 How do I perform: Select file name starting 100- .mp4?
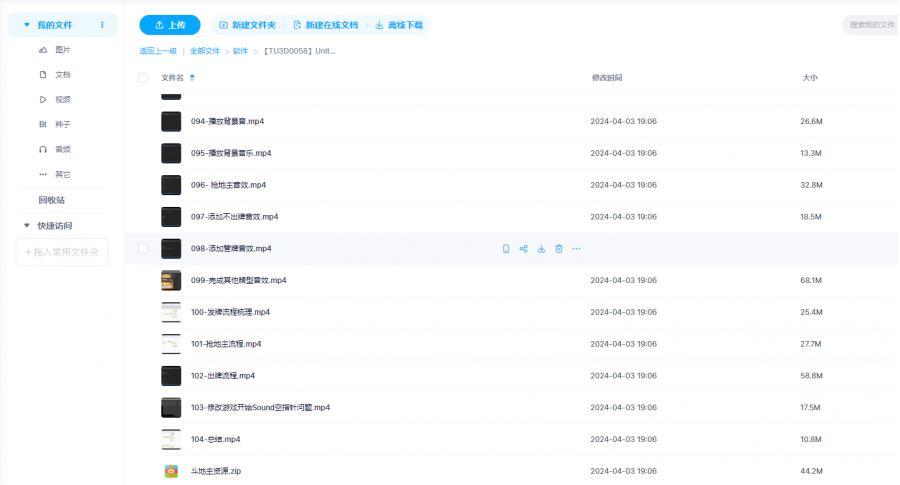pyautogui.click(x=230, y=312)
